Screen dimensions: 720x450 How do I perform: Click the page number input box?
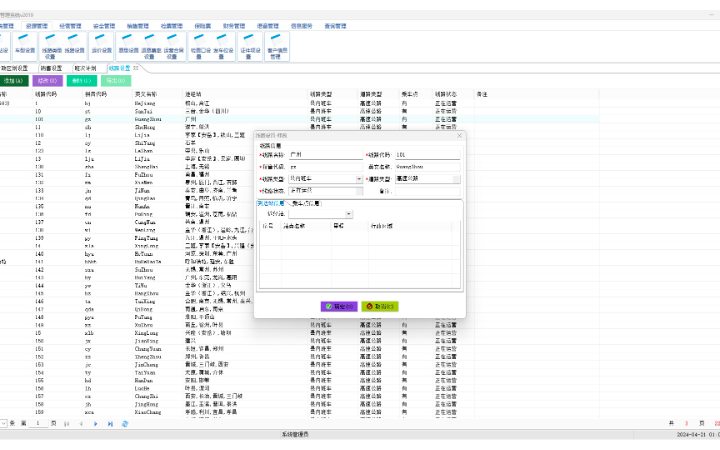(x=38, y=423)
